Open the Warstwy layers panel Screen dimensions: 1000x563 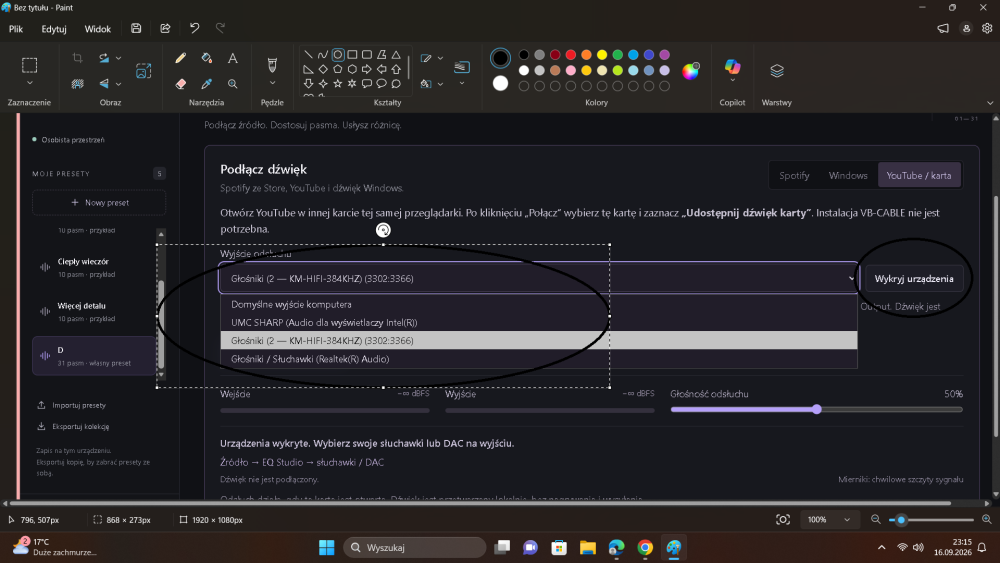777,71
